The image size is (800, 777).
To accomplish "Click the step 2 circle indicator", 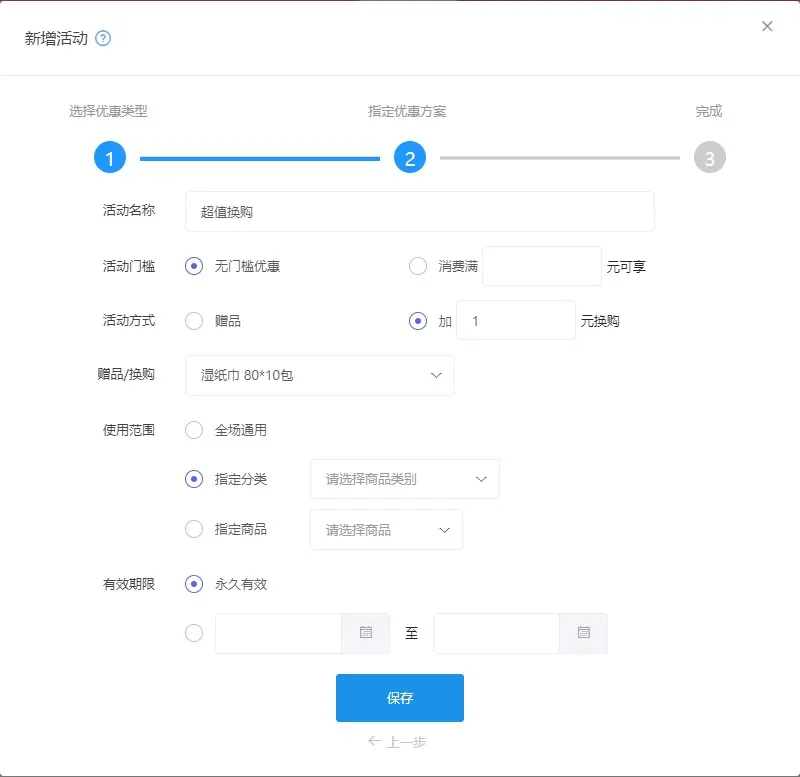I will (x=410, y=157).
